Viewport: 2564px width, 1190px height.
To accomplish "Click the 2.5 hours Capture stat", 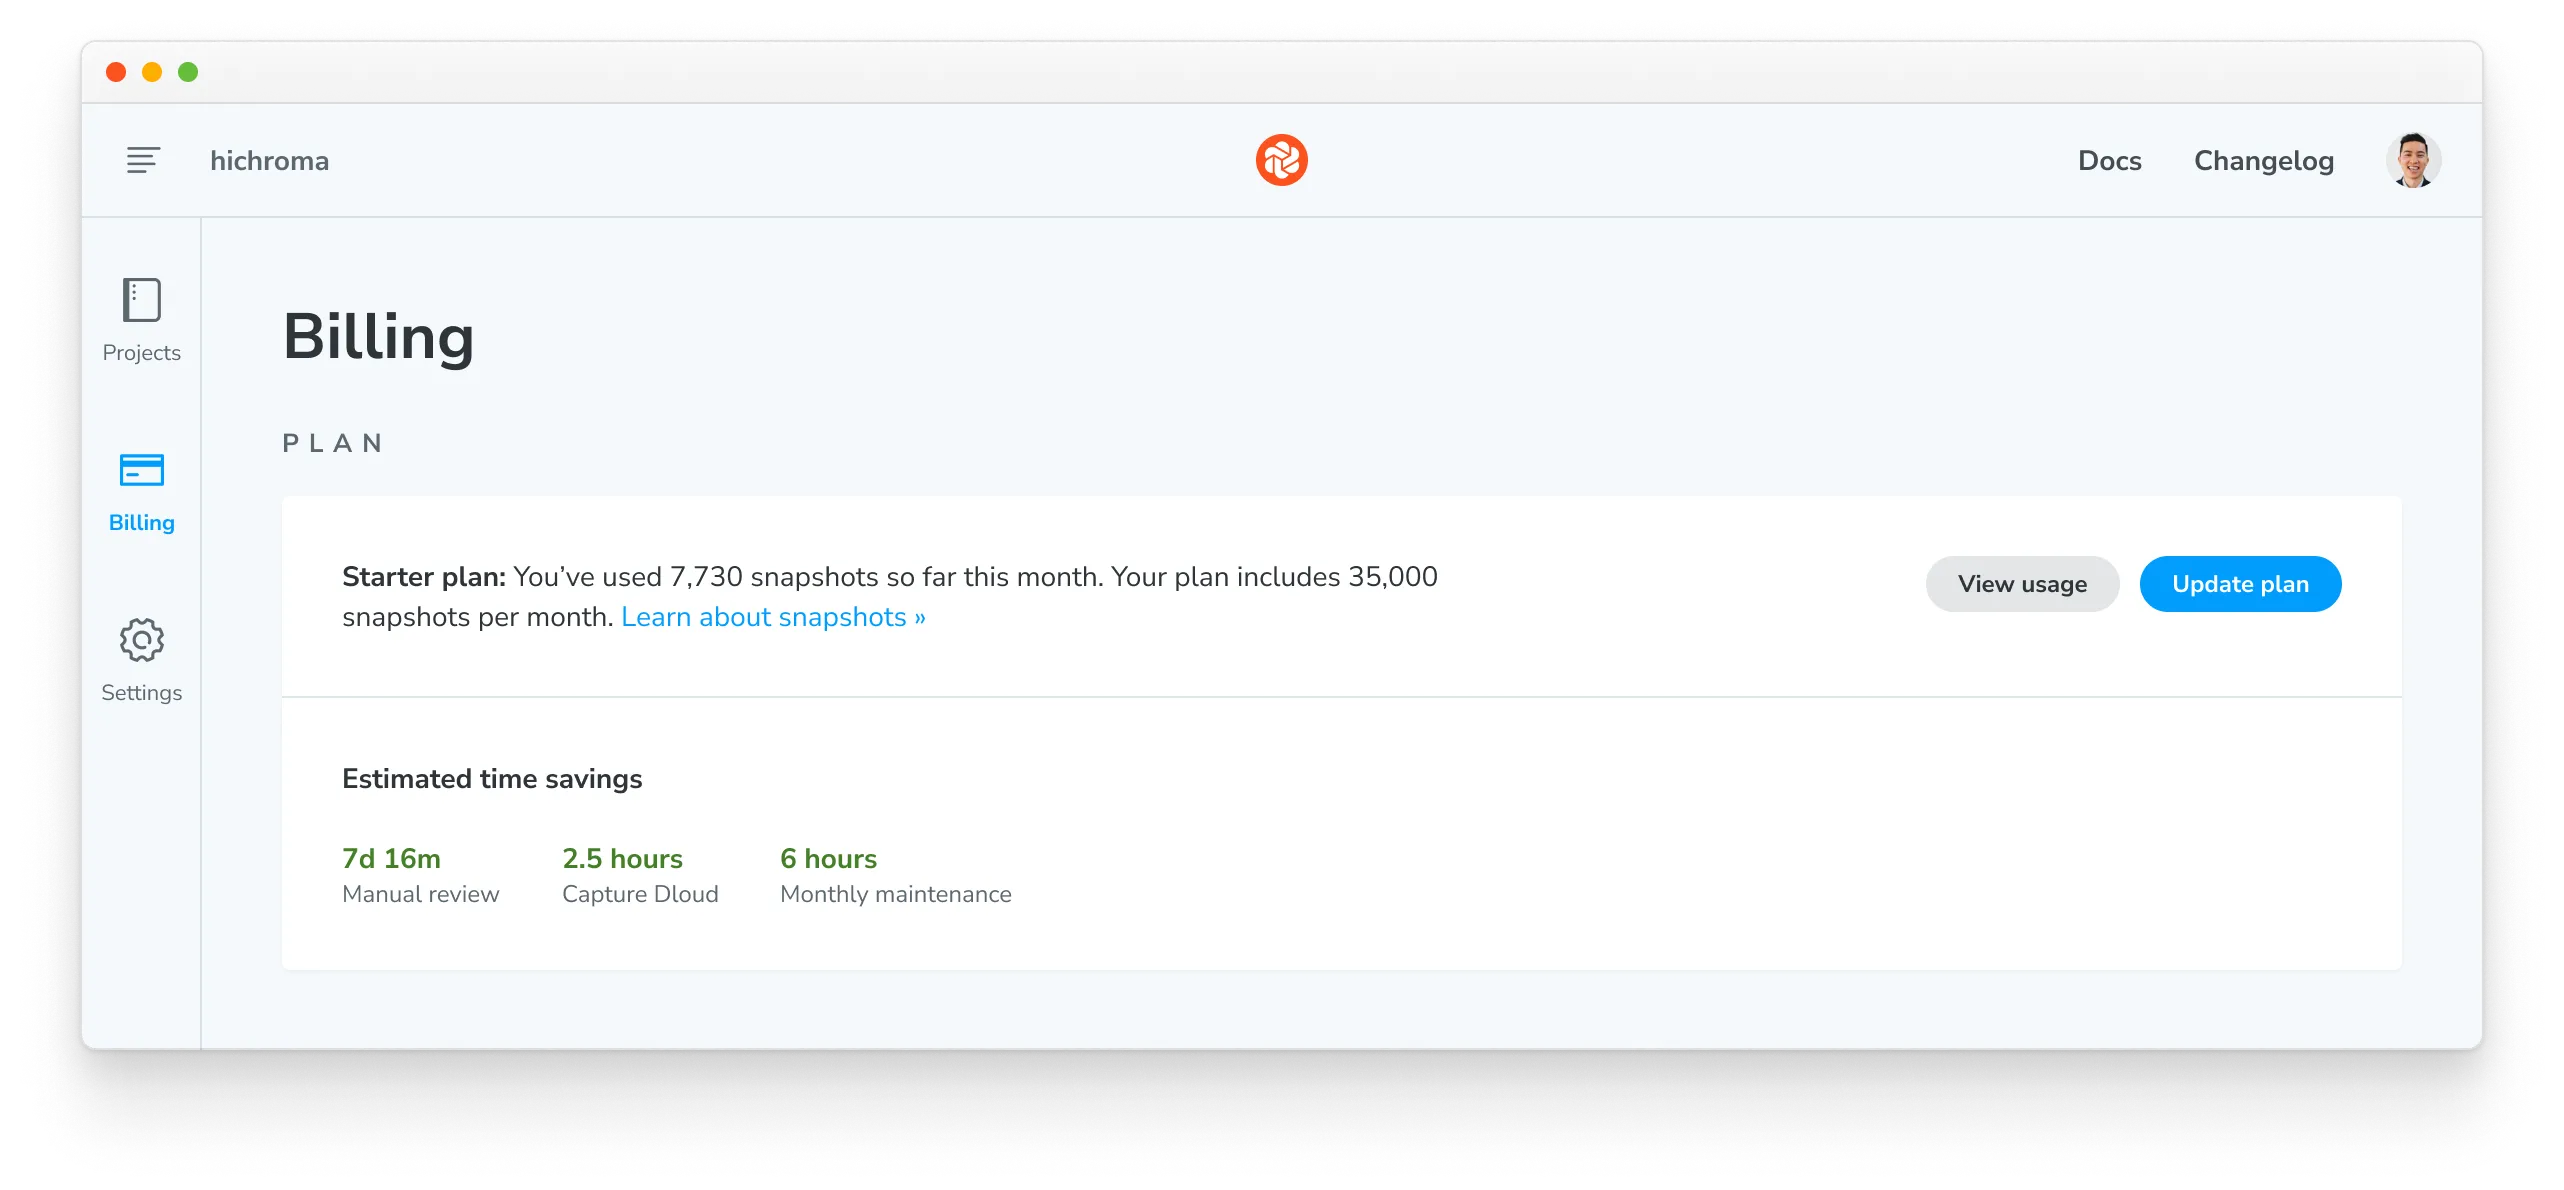I will pos(622,859).
